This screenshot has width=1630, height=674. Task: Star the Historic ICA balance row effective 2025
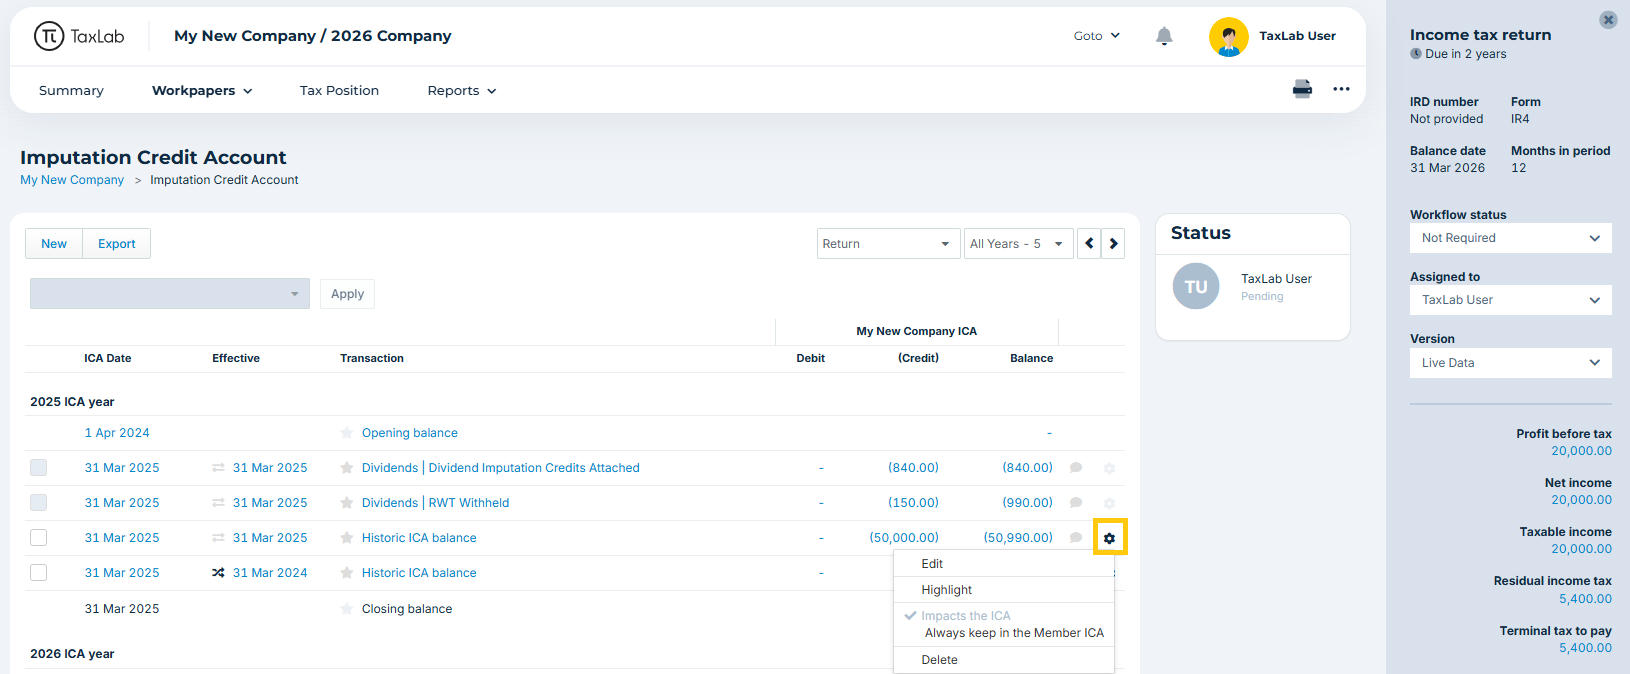point(347,538)
